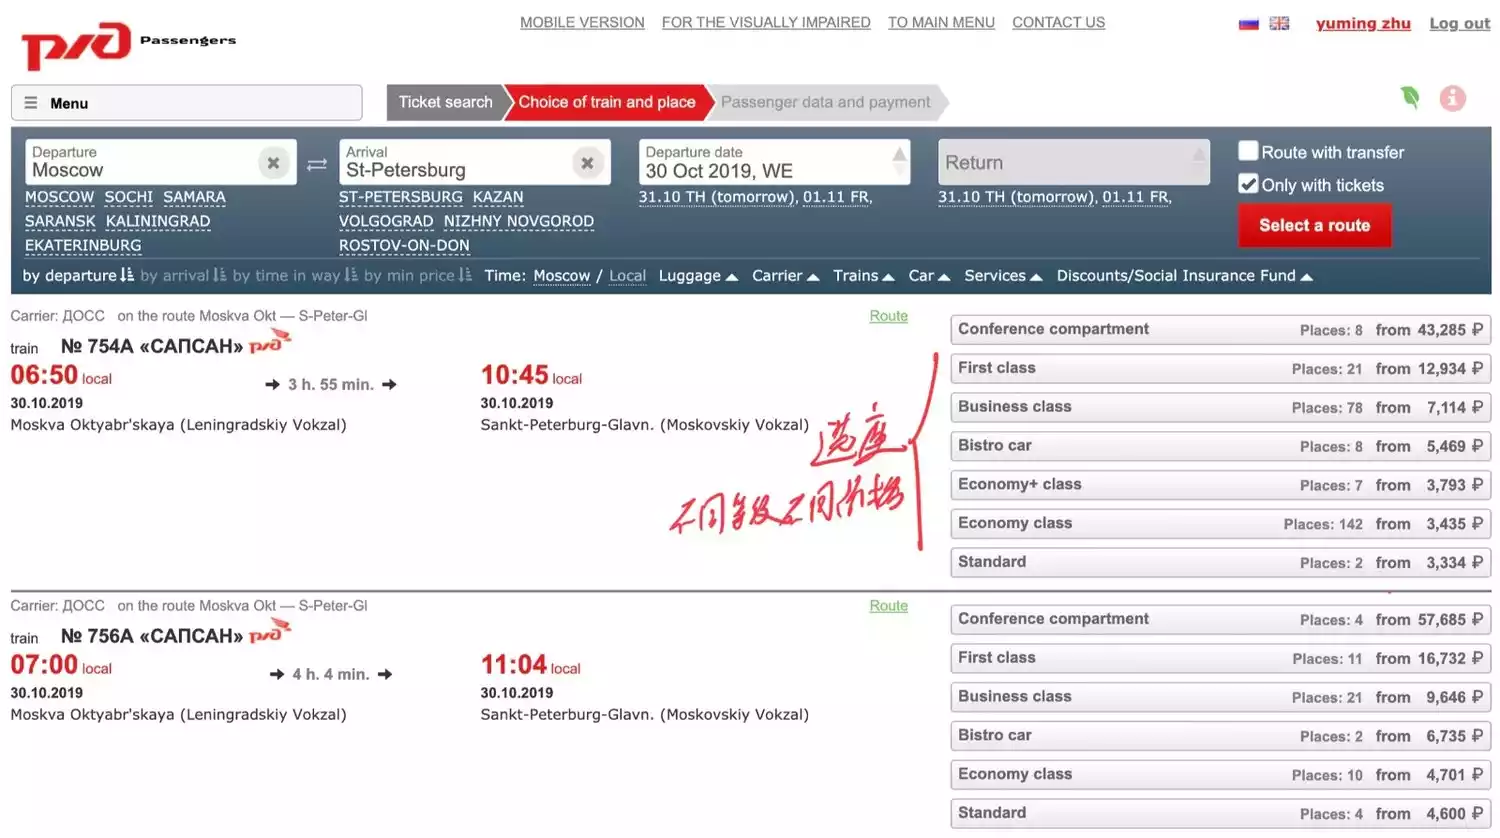The width and height of the screenshot is (1500, 838).
Task: Open Discounts/Social Insurance Fund filter
Action: [1183, 276]
